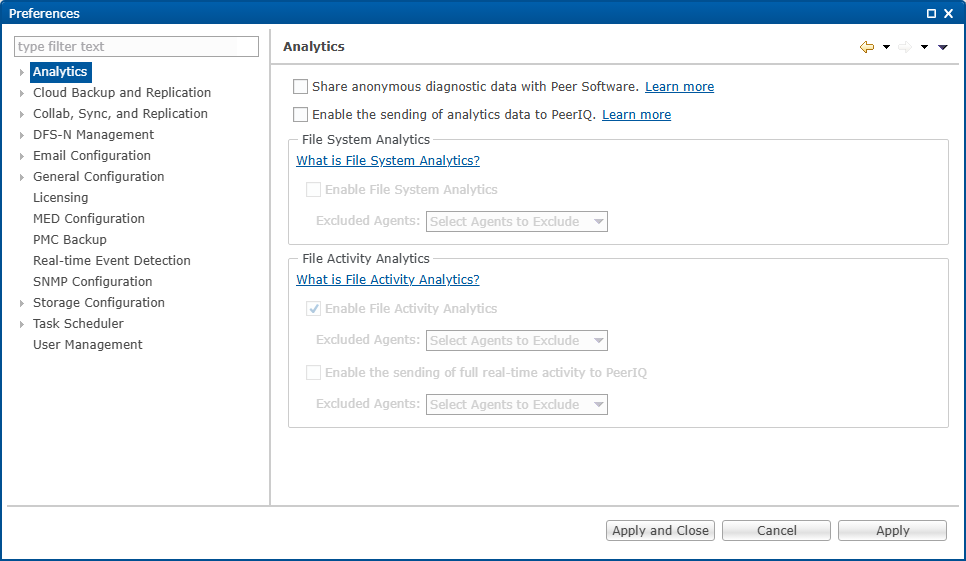Expand the Cloud Backup and Replication node

(x=22, y=93)
